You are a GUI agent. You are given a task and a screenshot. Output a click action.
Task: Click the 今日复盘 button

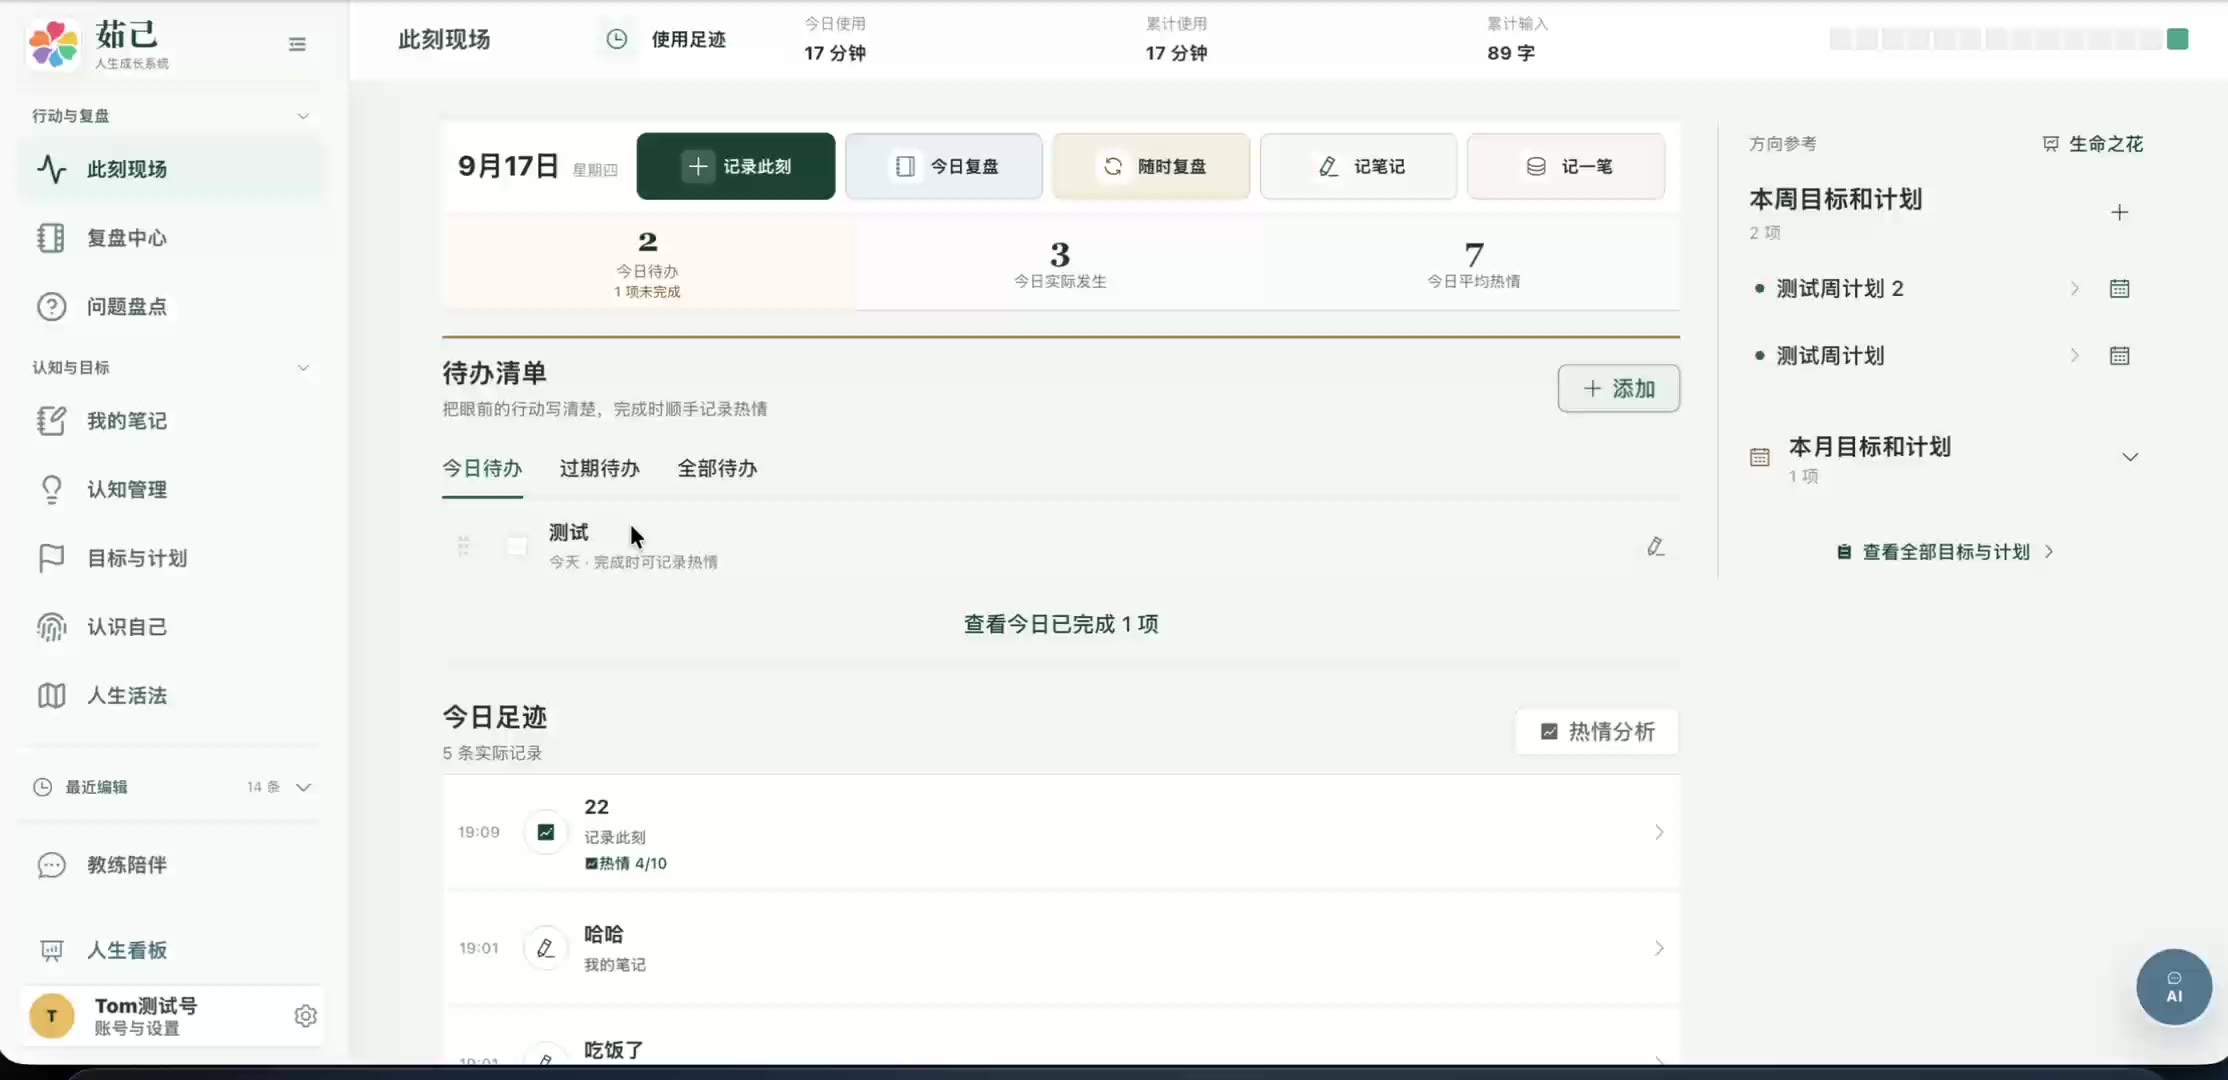click(944, 166)
